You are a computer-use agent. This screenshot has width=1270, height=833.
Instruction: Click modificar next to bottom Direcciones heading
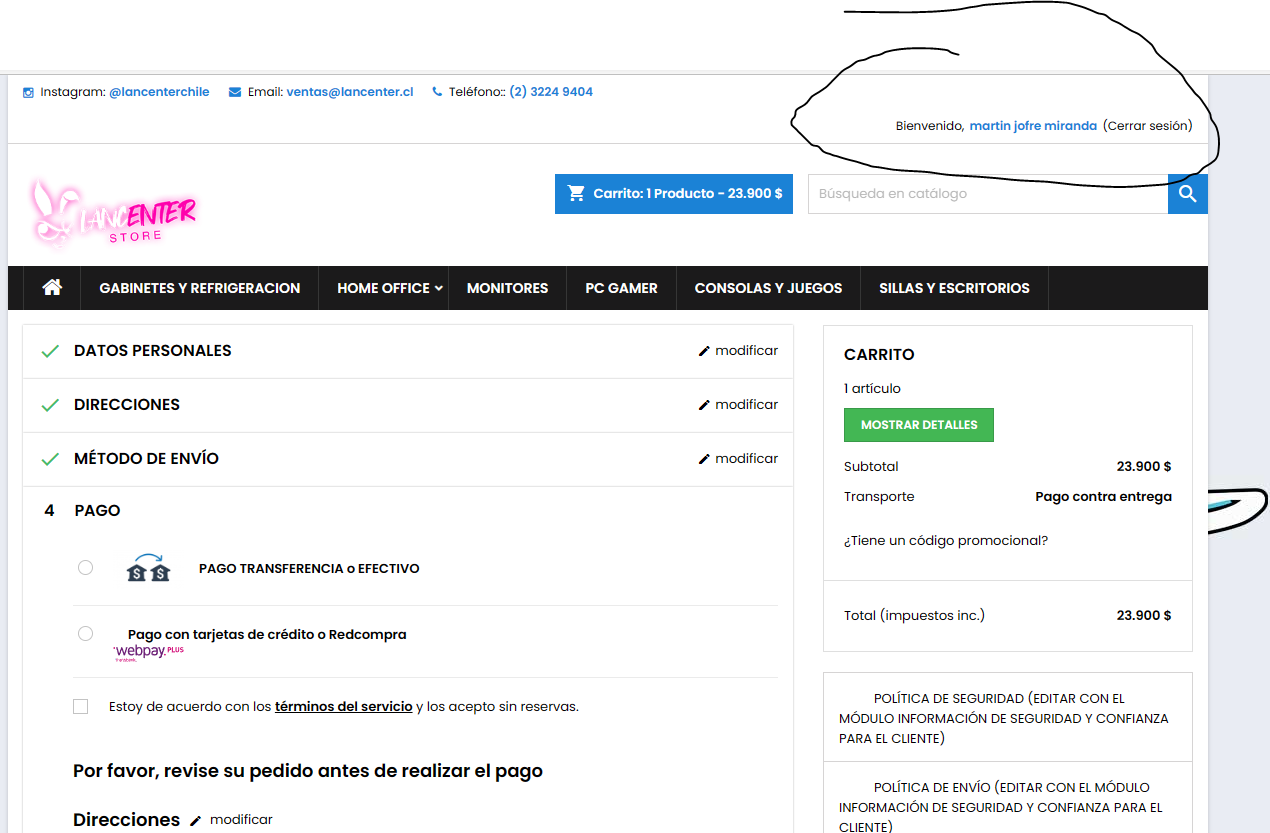(241, 820)
